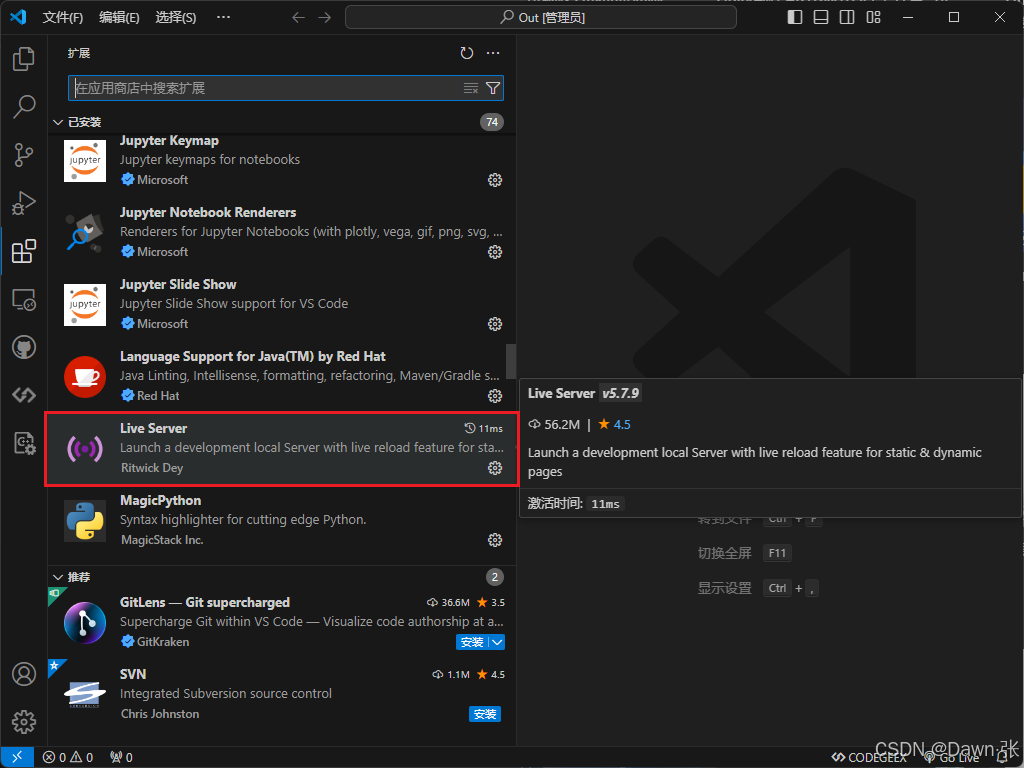Open remote window status bar button
Image resolution: width=1024 pixels, height=768 pixels.
(x=18, y=757)
